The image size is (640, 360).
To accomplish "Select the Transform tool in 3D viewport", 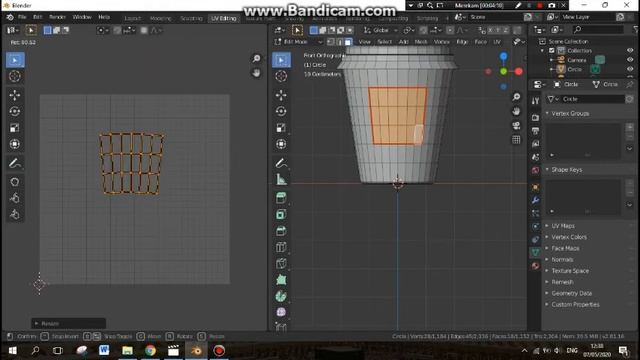I will pos(281,144).
